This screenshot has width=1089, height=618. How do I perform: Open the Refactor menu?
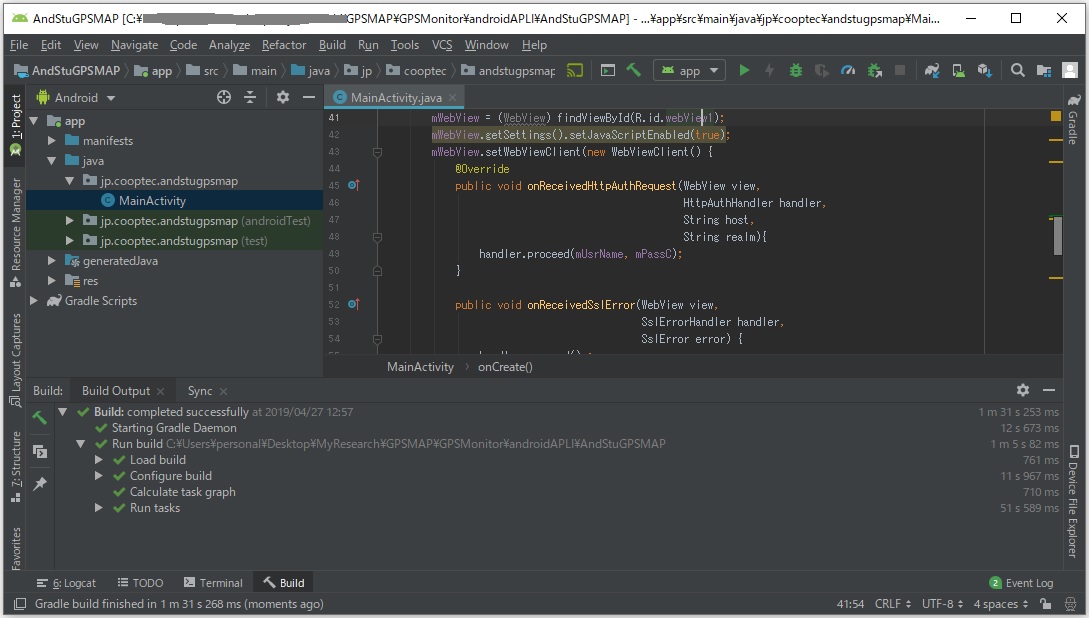[284, 45]
